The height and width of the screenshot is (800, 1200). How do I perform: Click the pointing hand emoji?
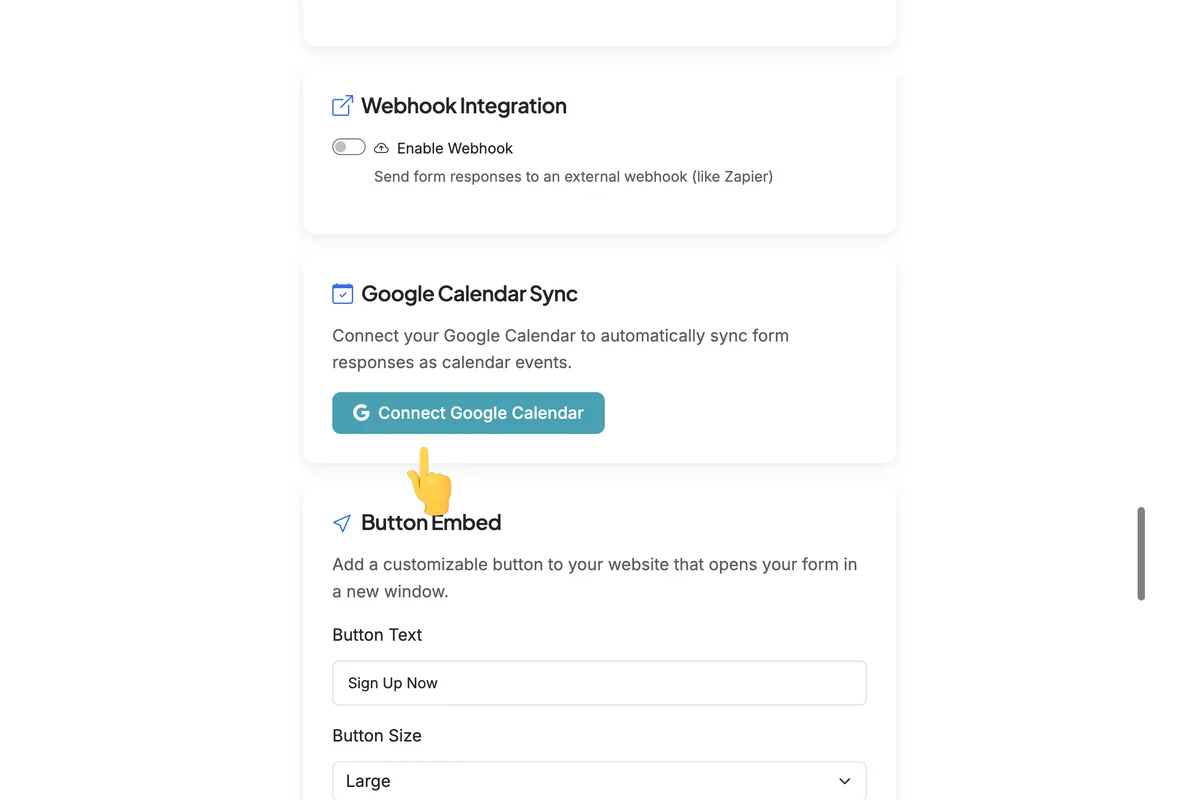click(x=430, y=481)
